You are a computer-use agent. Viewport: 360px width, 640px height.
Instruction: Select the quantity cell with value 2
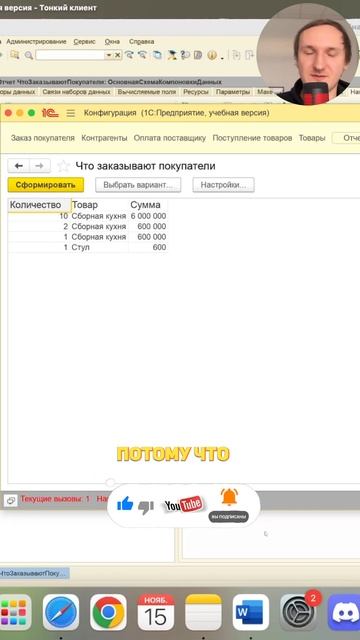[39, 227]
